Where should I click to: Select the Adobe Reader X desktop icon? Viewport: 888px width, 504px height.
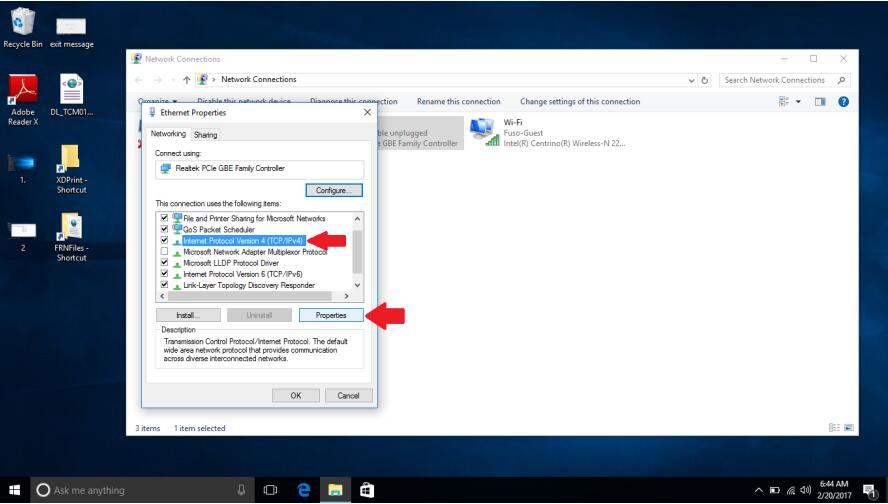pyautogui.click(x=23, y=100)
